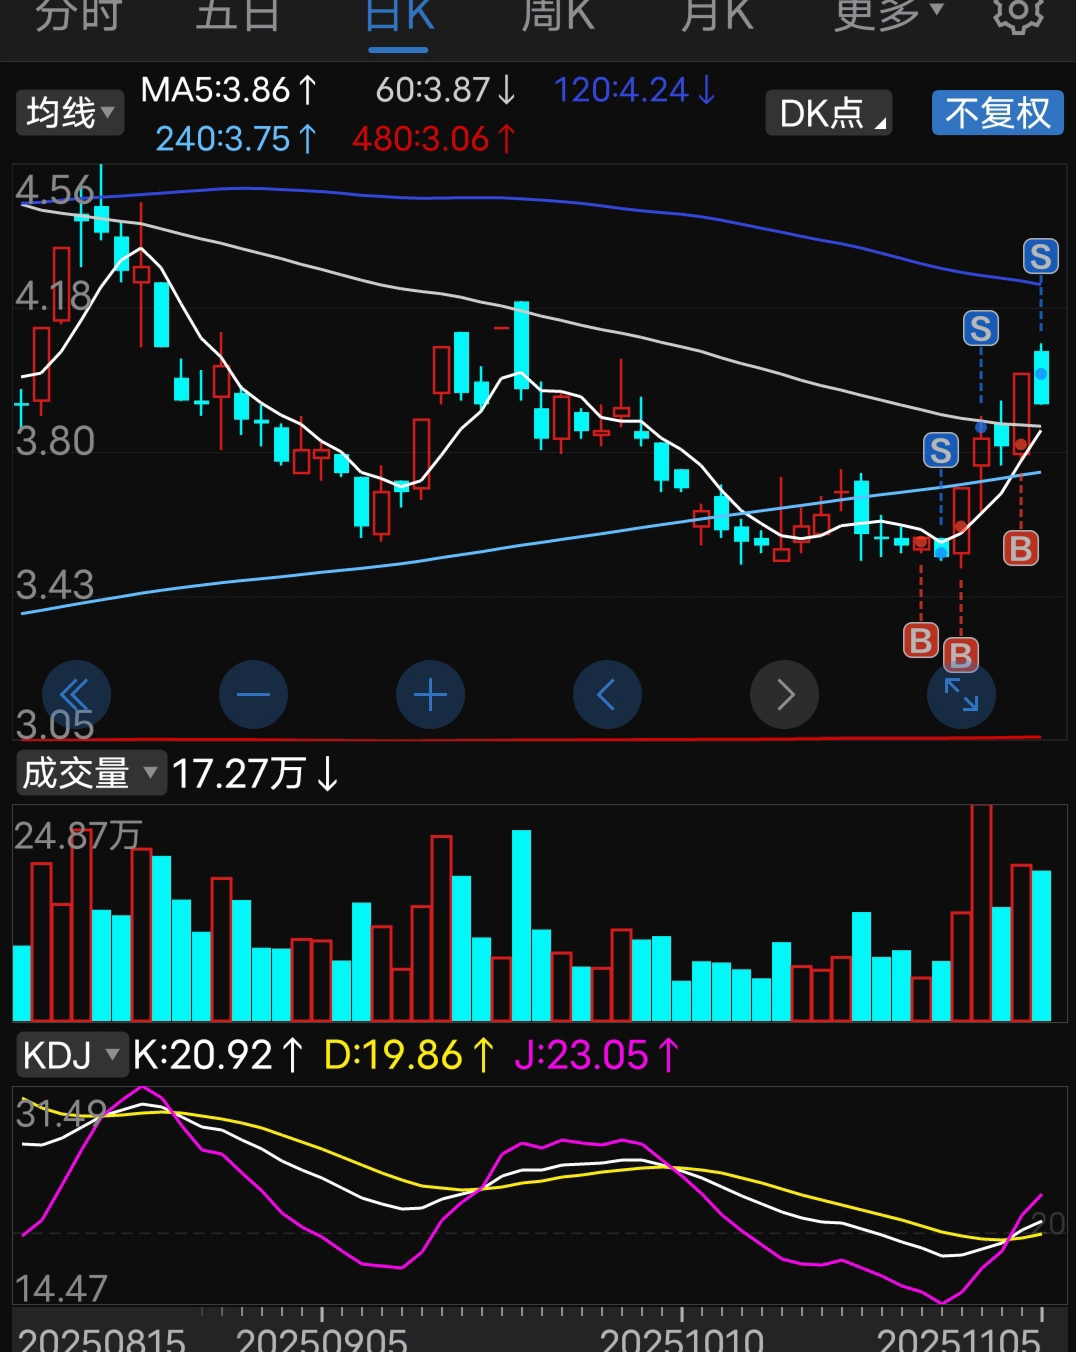Switch to the 周K tab
This screenshot has height=1352, width=1076.
pyautogui.click(x=558, y=14)
